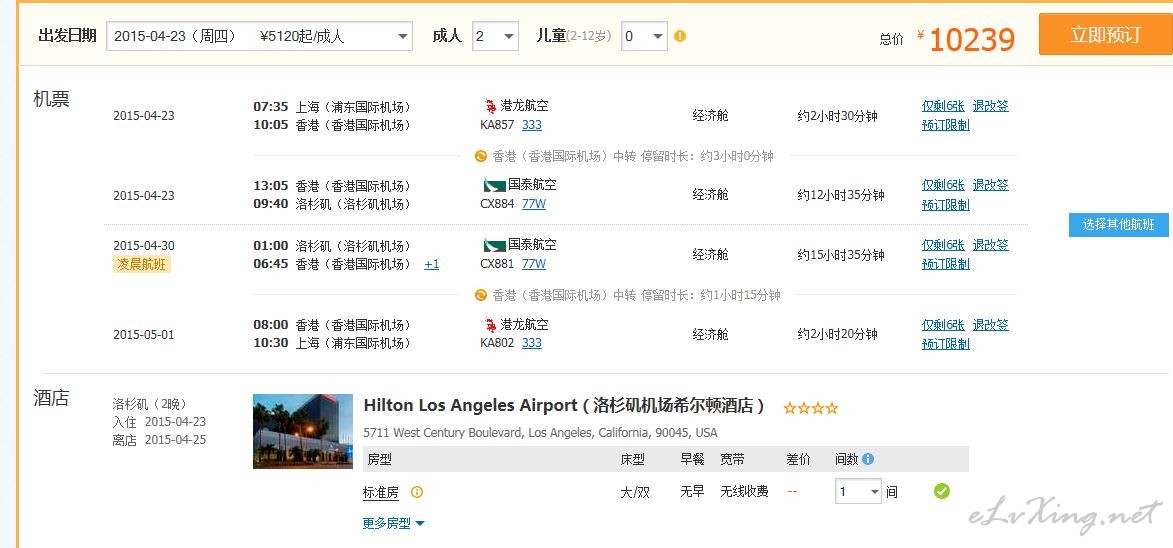This screenshot has height=548, width=1173.
Task: Click the transfer icon for 1h15m Hong Kong layover
Action: click(481, 295)
